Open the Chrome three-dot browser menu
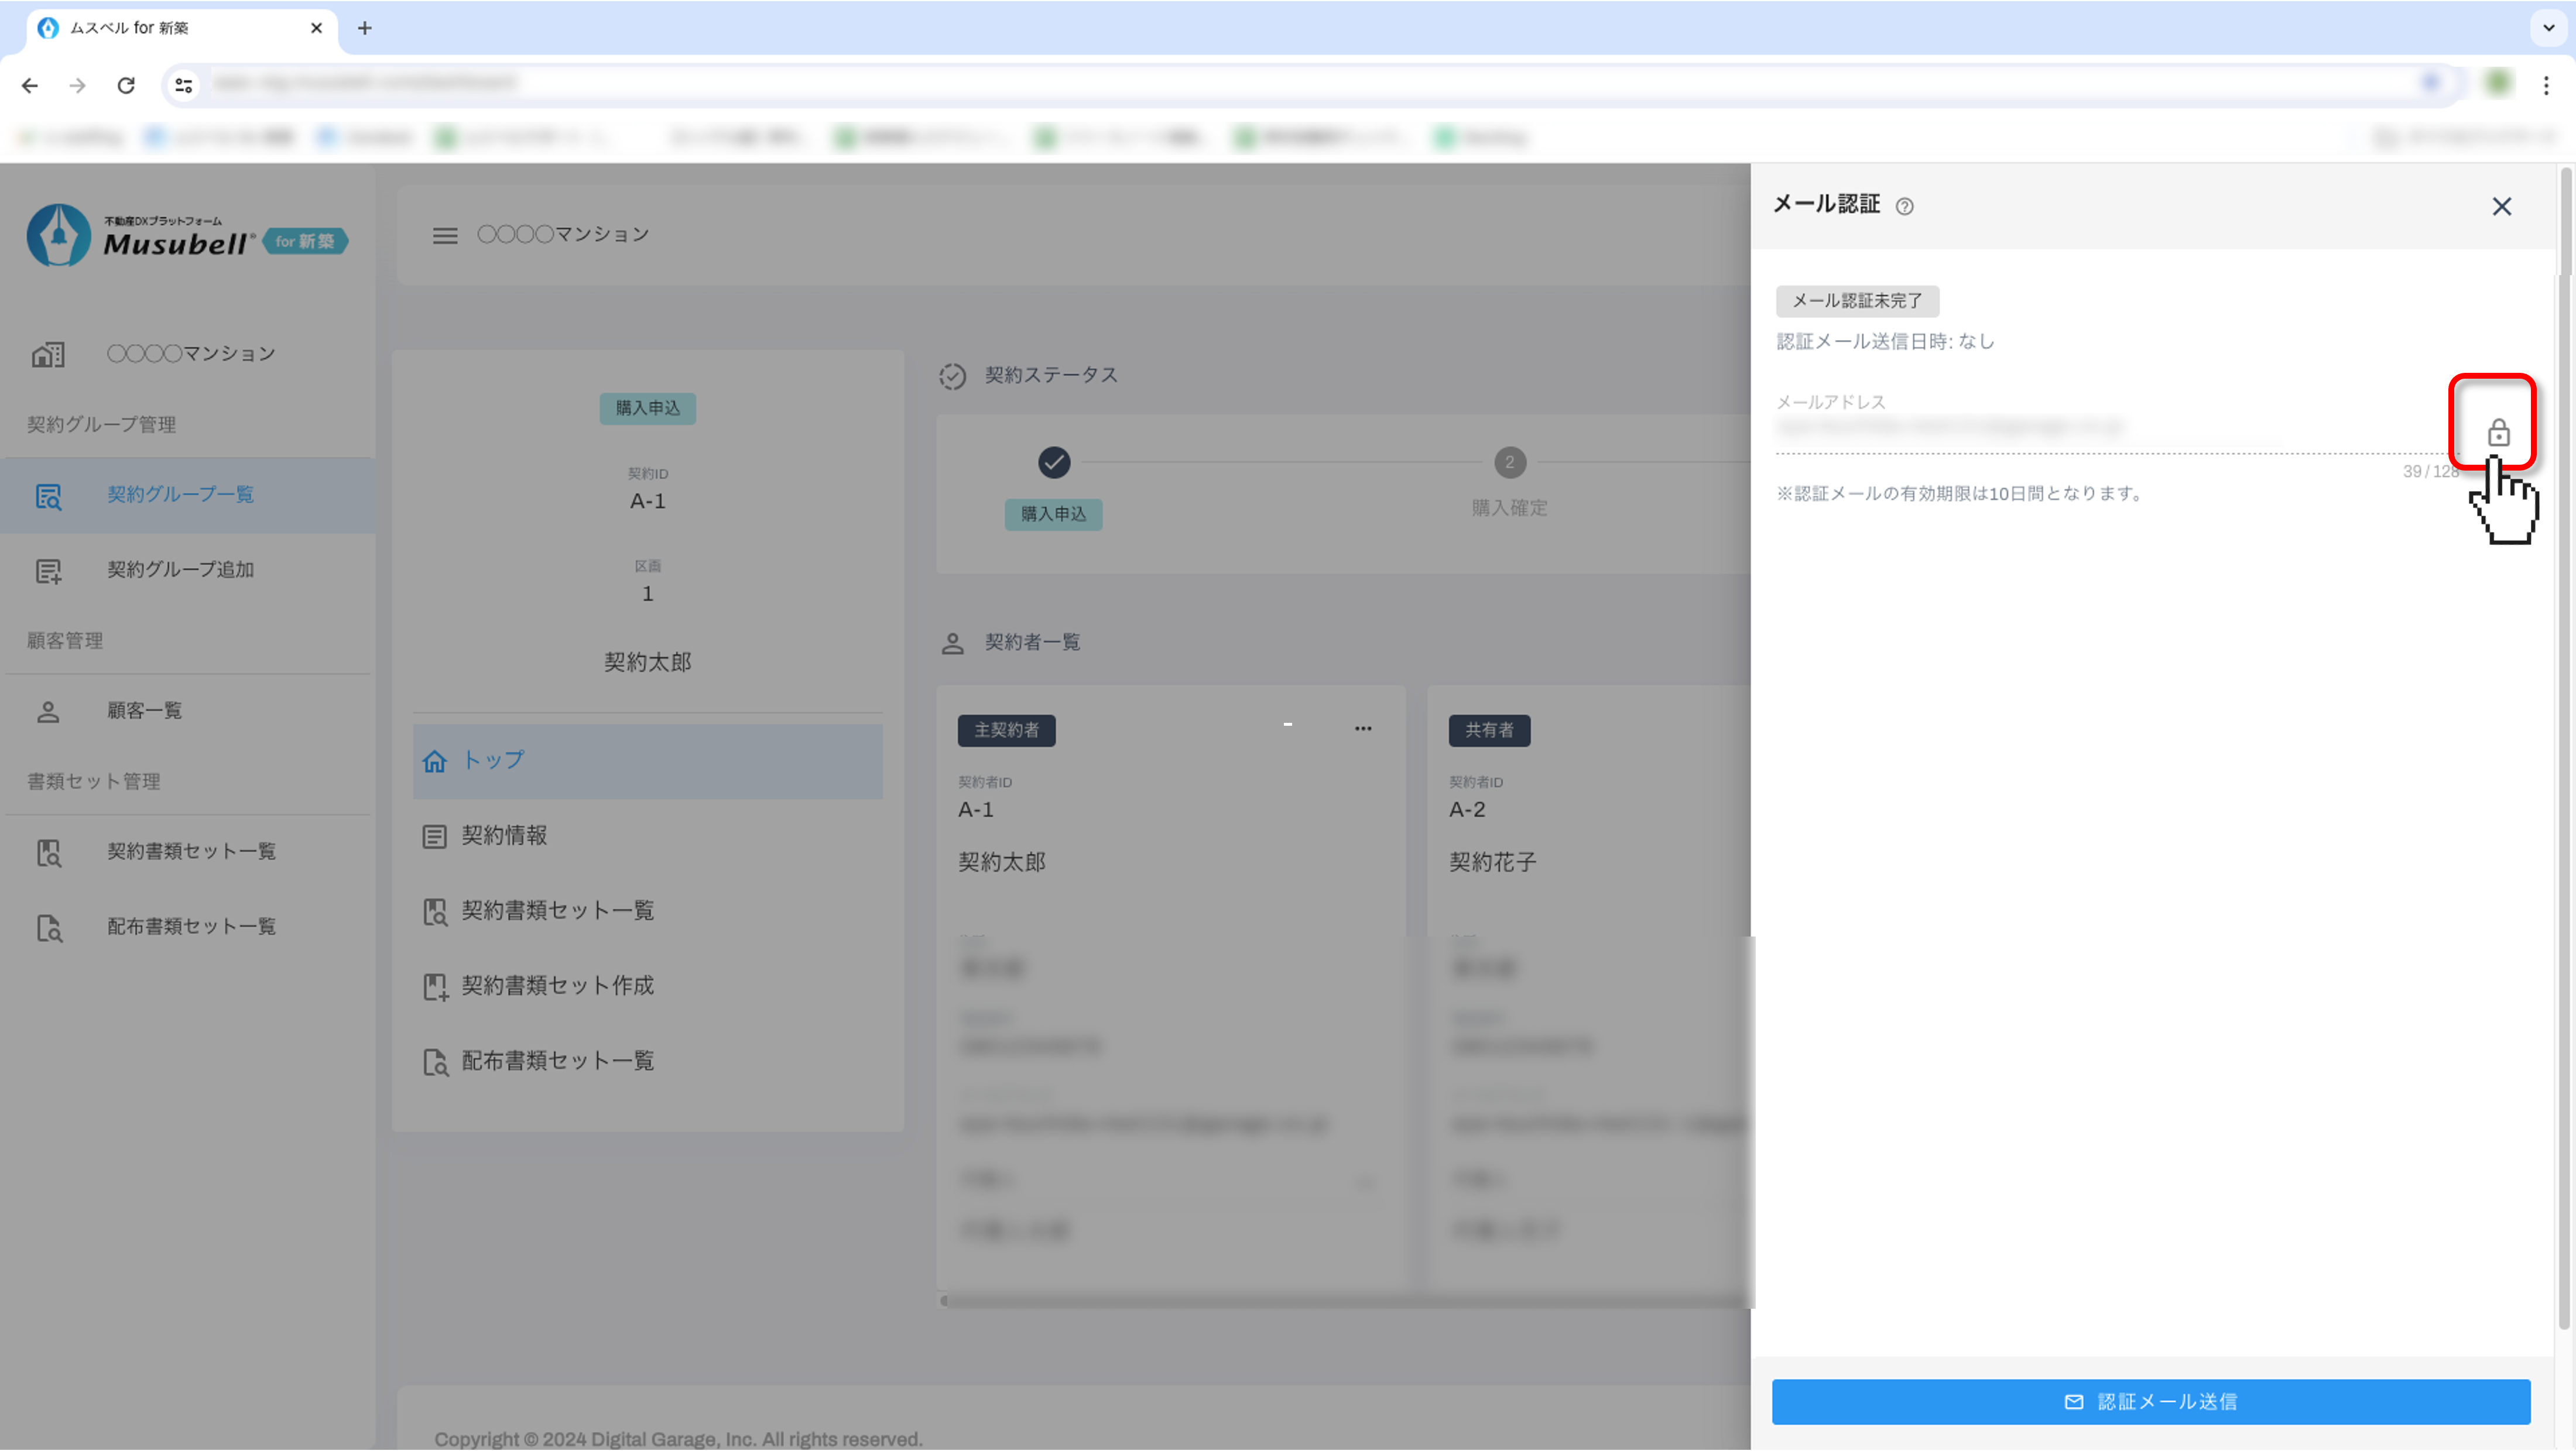This screenshot has width=2576, height=1451. coord(2545,85)
